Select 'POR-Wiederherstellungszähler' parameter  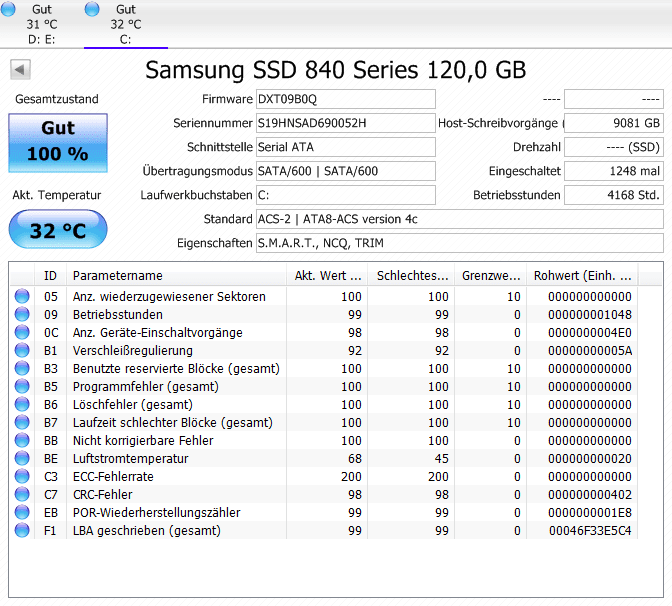pyautogui.click(x=157, y=513)
